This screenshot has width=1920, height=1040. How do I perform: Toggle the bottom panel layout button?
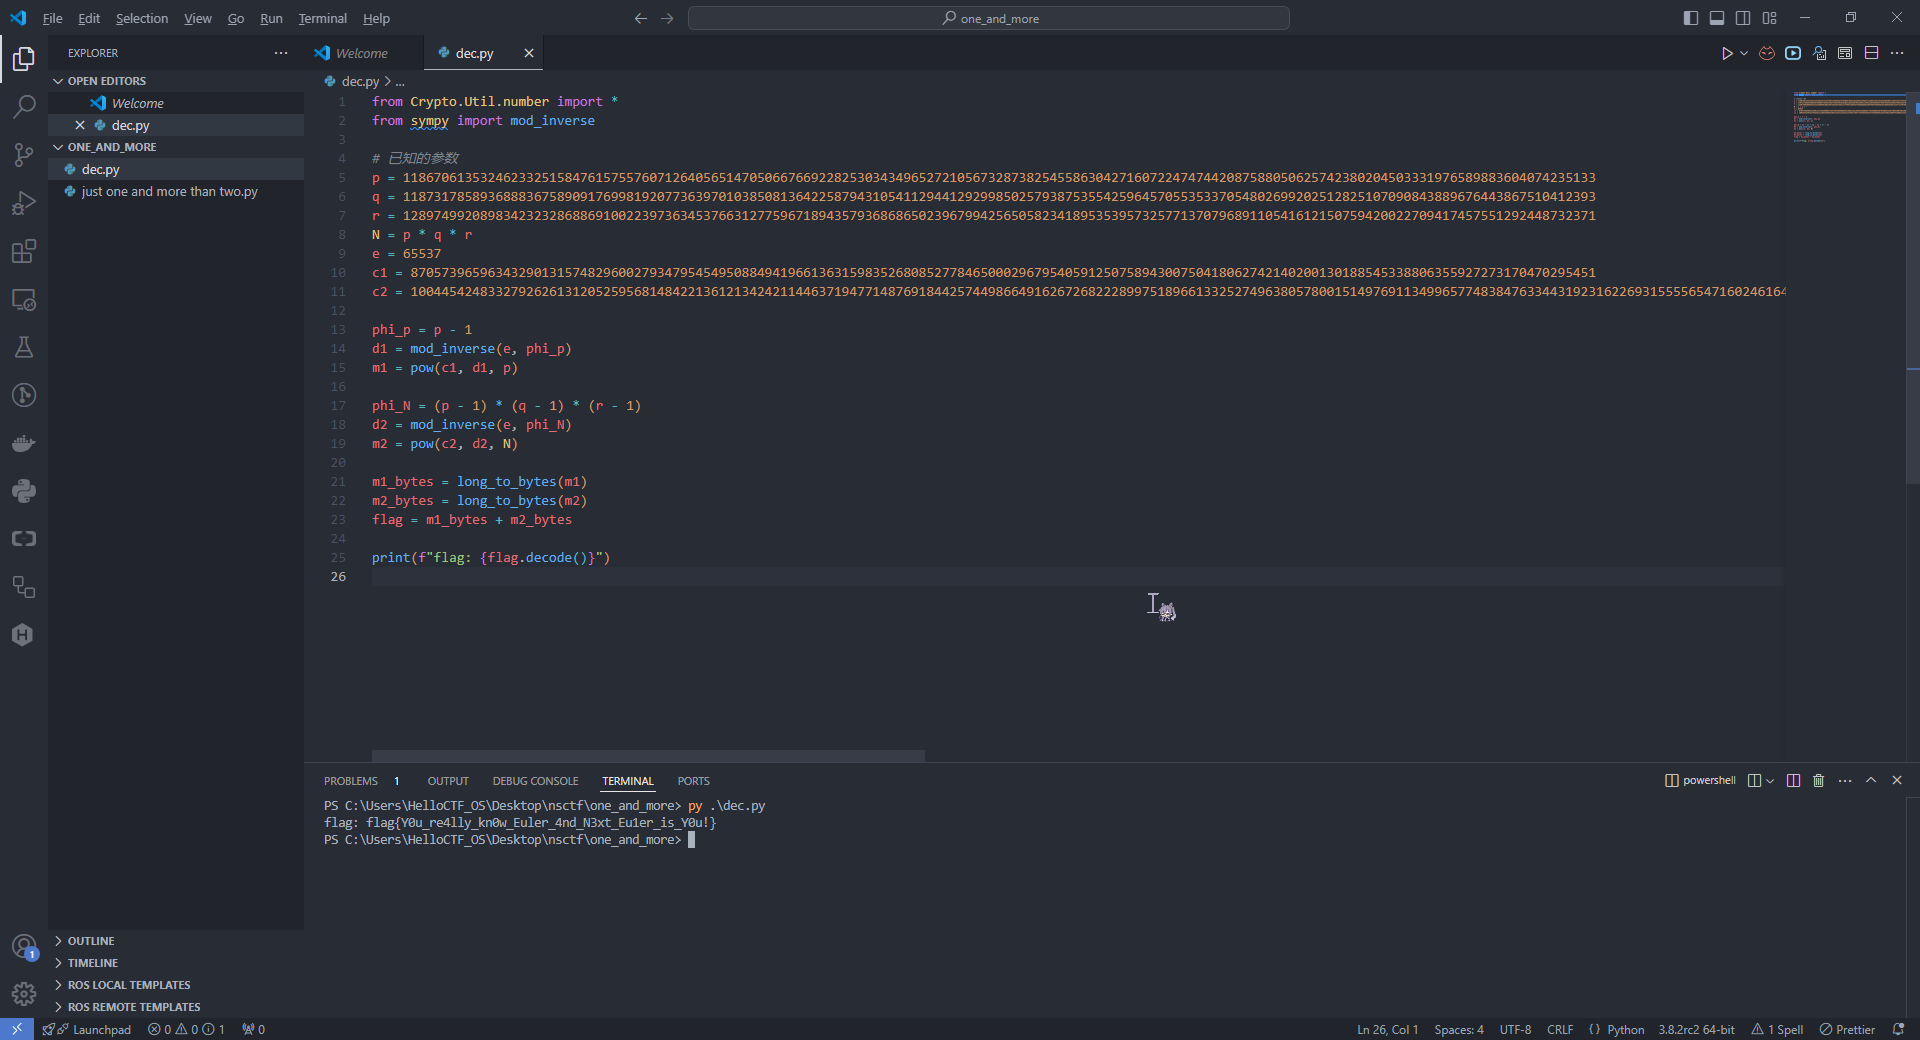click(x=1717, y=18)
